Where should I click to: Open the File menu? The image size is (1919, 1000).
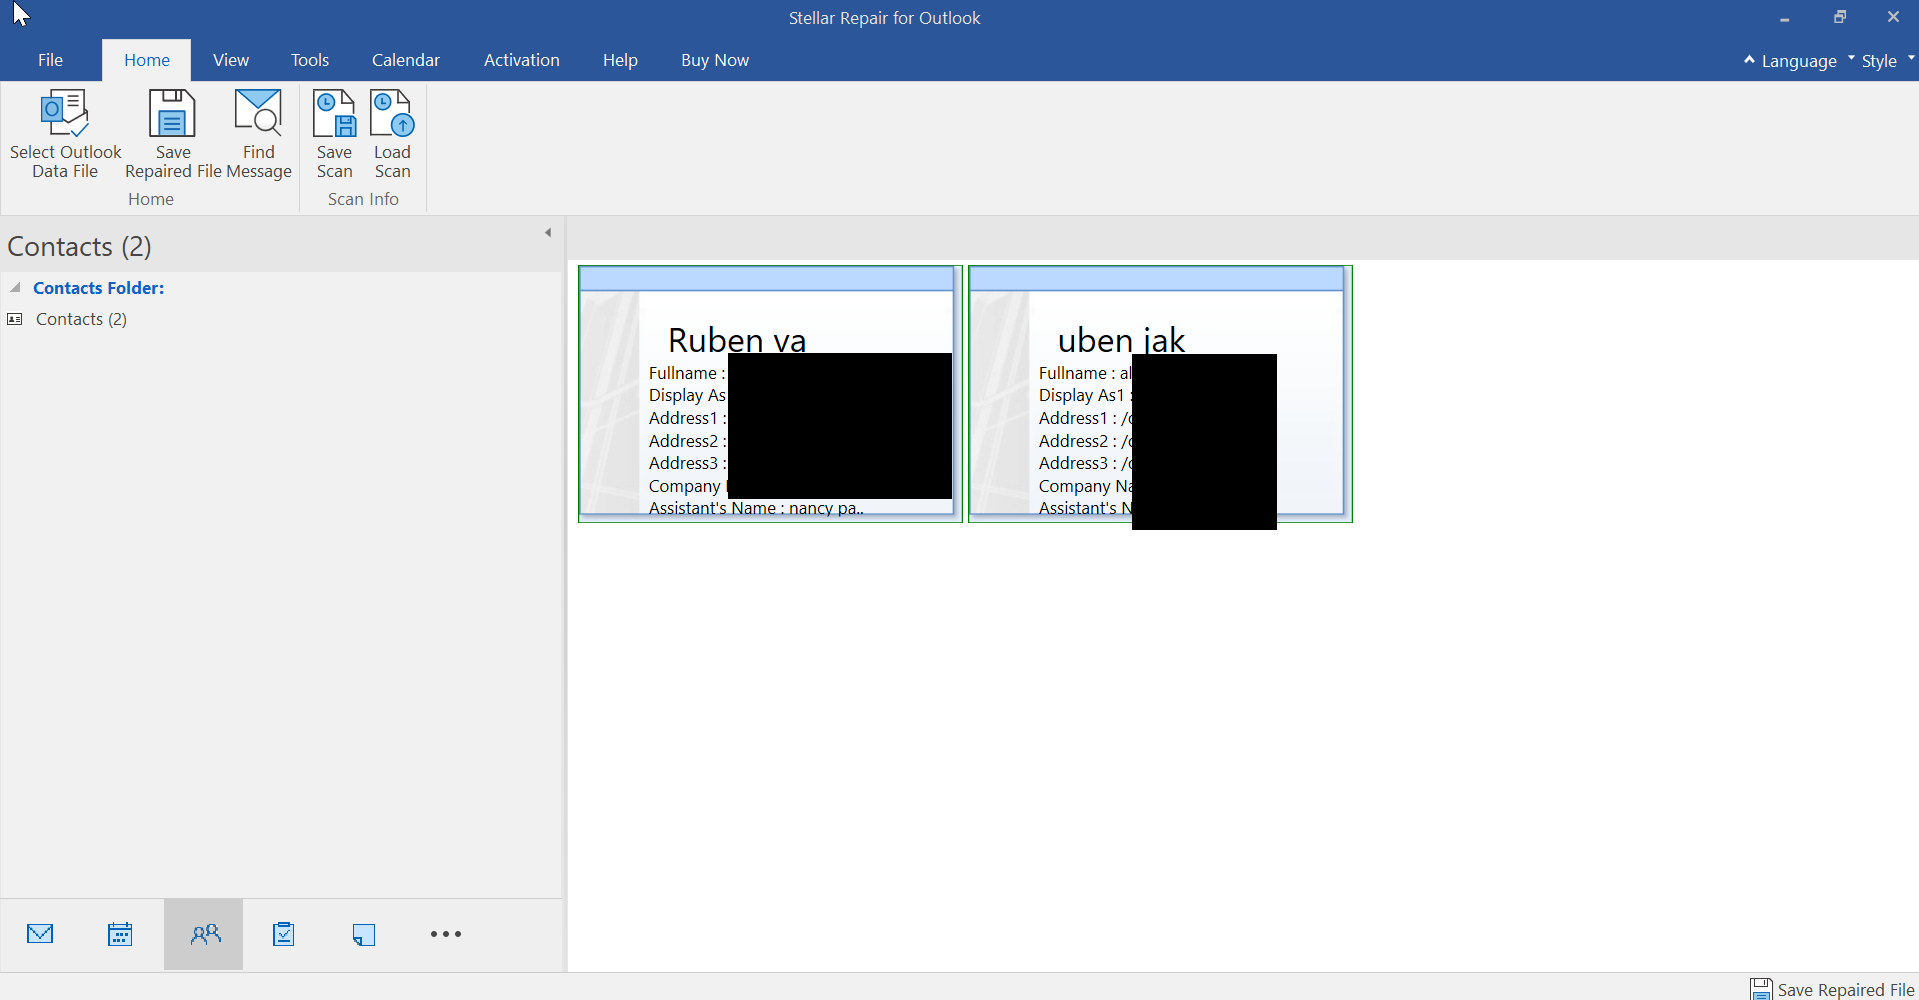tap(50, 60)
